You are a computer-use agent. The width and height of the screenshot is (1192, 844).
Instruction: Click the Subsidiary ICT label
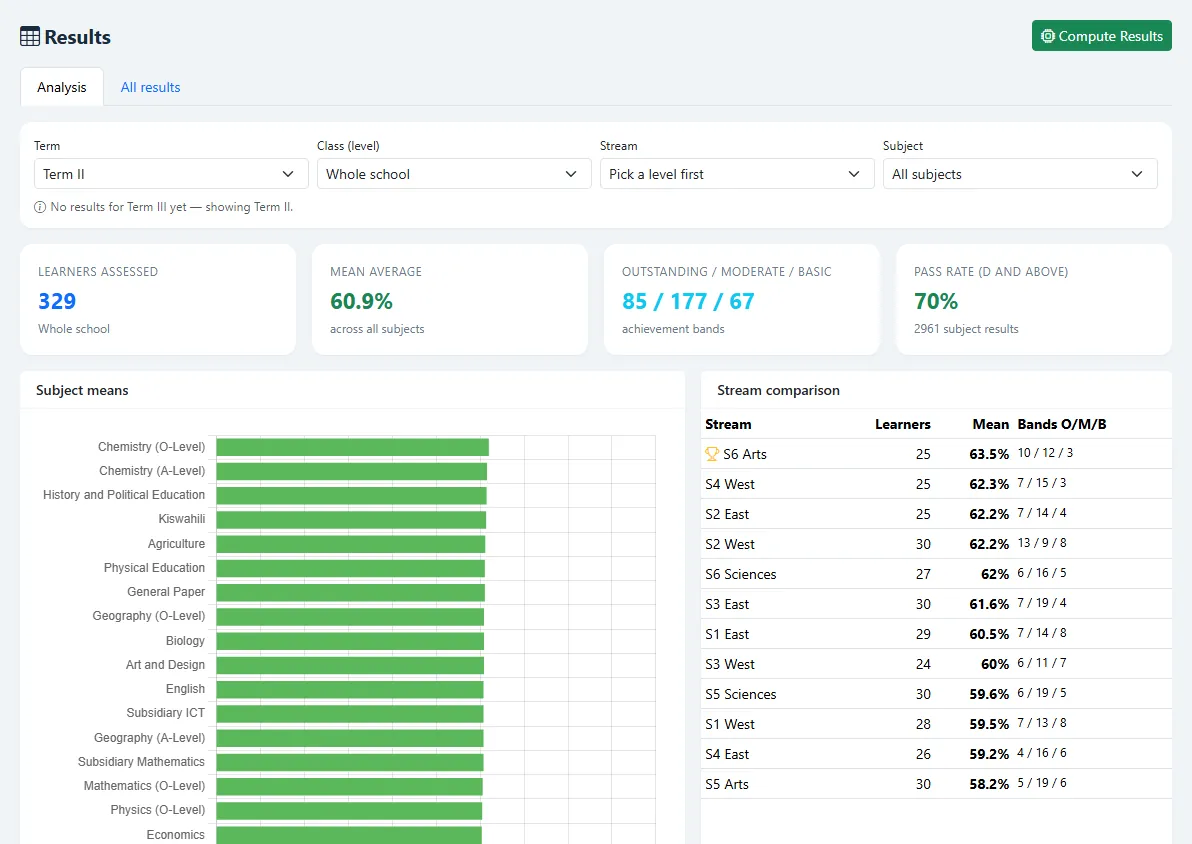166,712
